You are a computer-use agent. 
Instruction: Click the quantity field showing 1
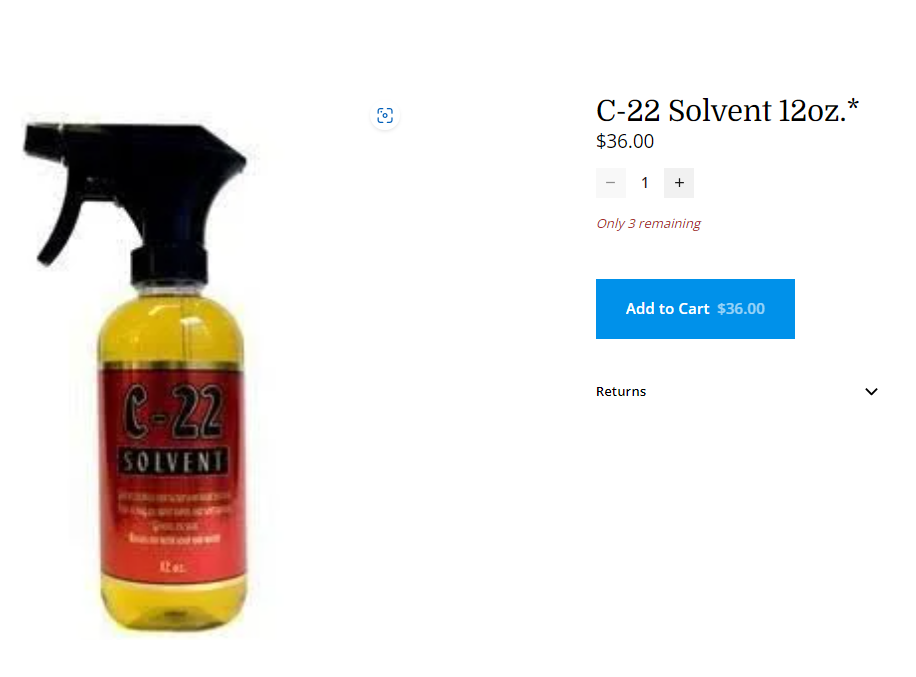645,183
